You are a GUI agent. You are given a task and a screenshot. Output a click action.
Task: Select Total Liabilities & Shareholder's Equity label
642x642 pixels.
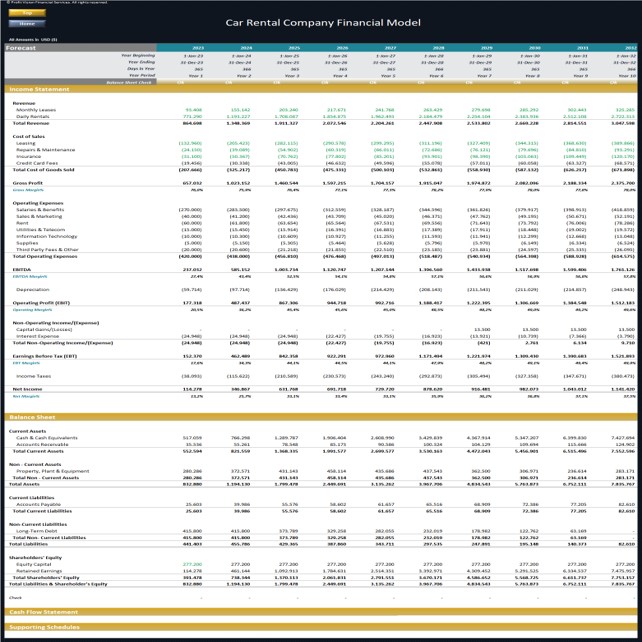58,584
